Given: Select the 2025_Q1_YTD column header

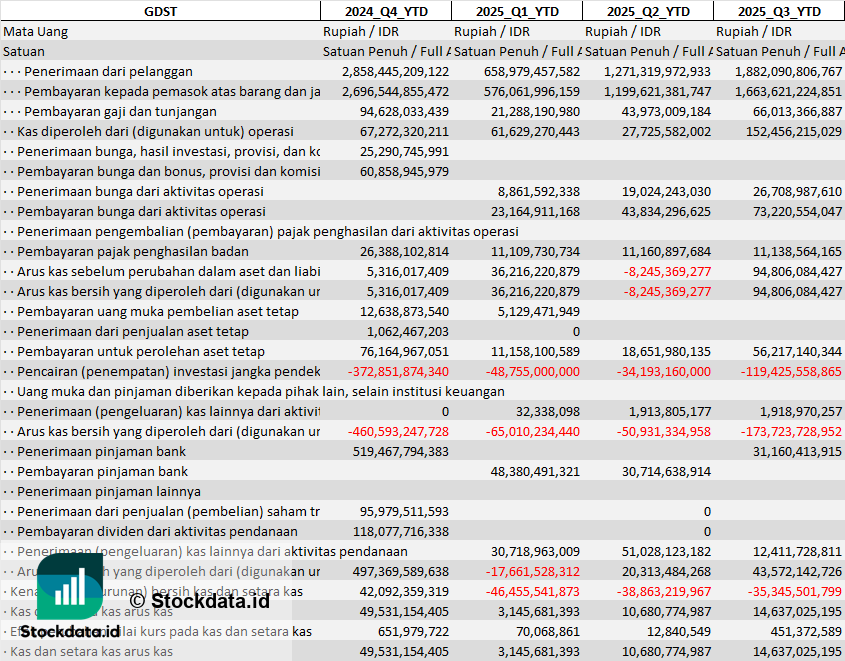Looking at the screenshot, I should [x=517, y=11].
